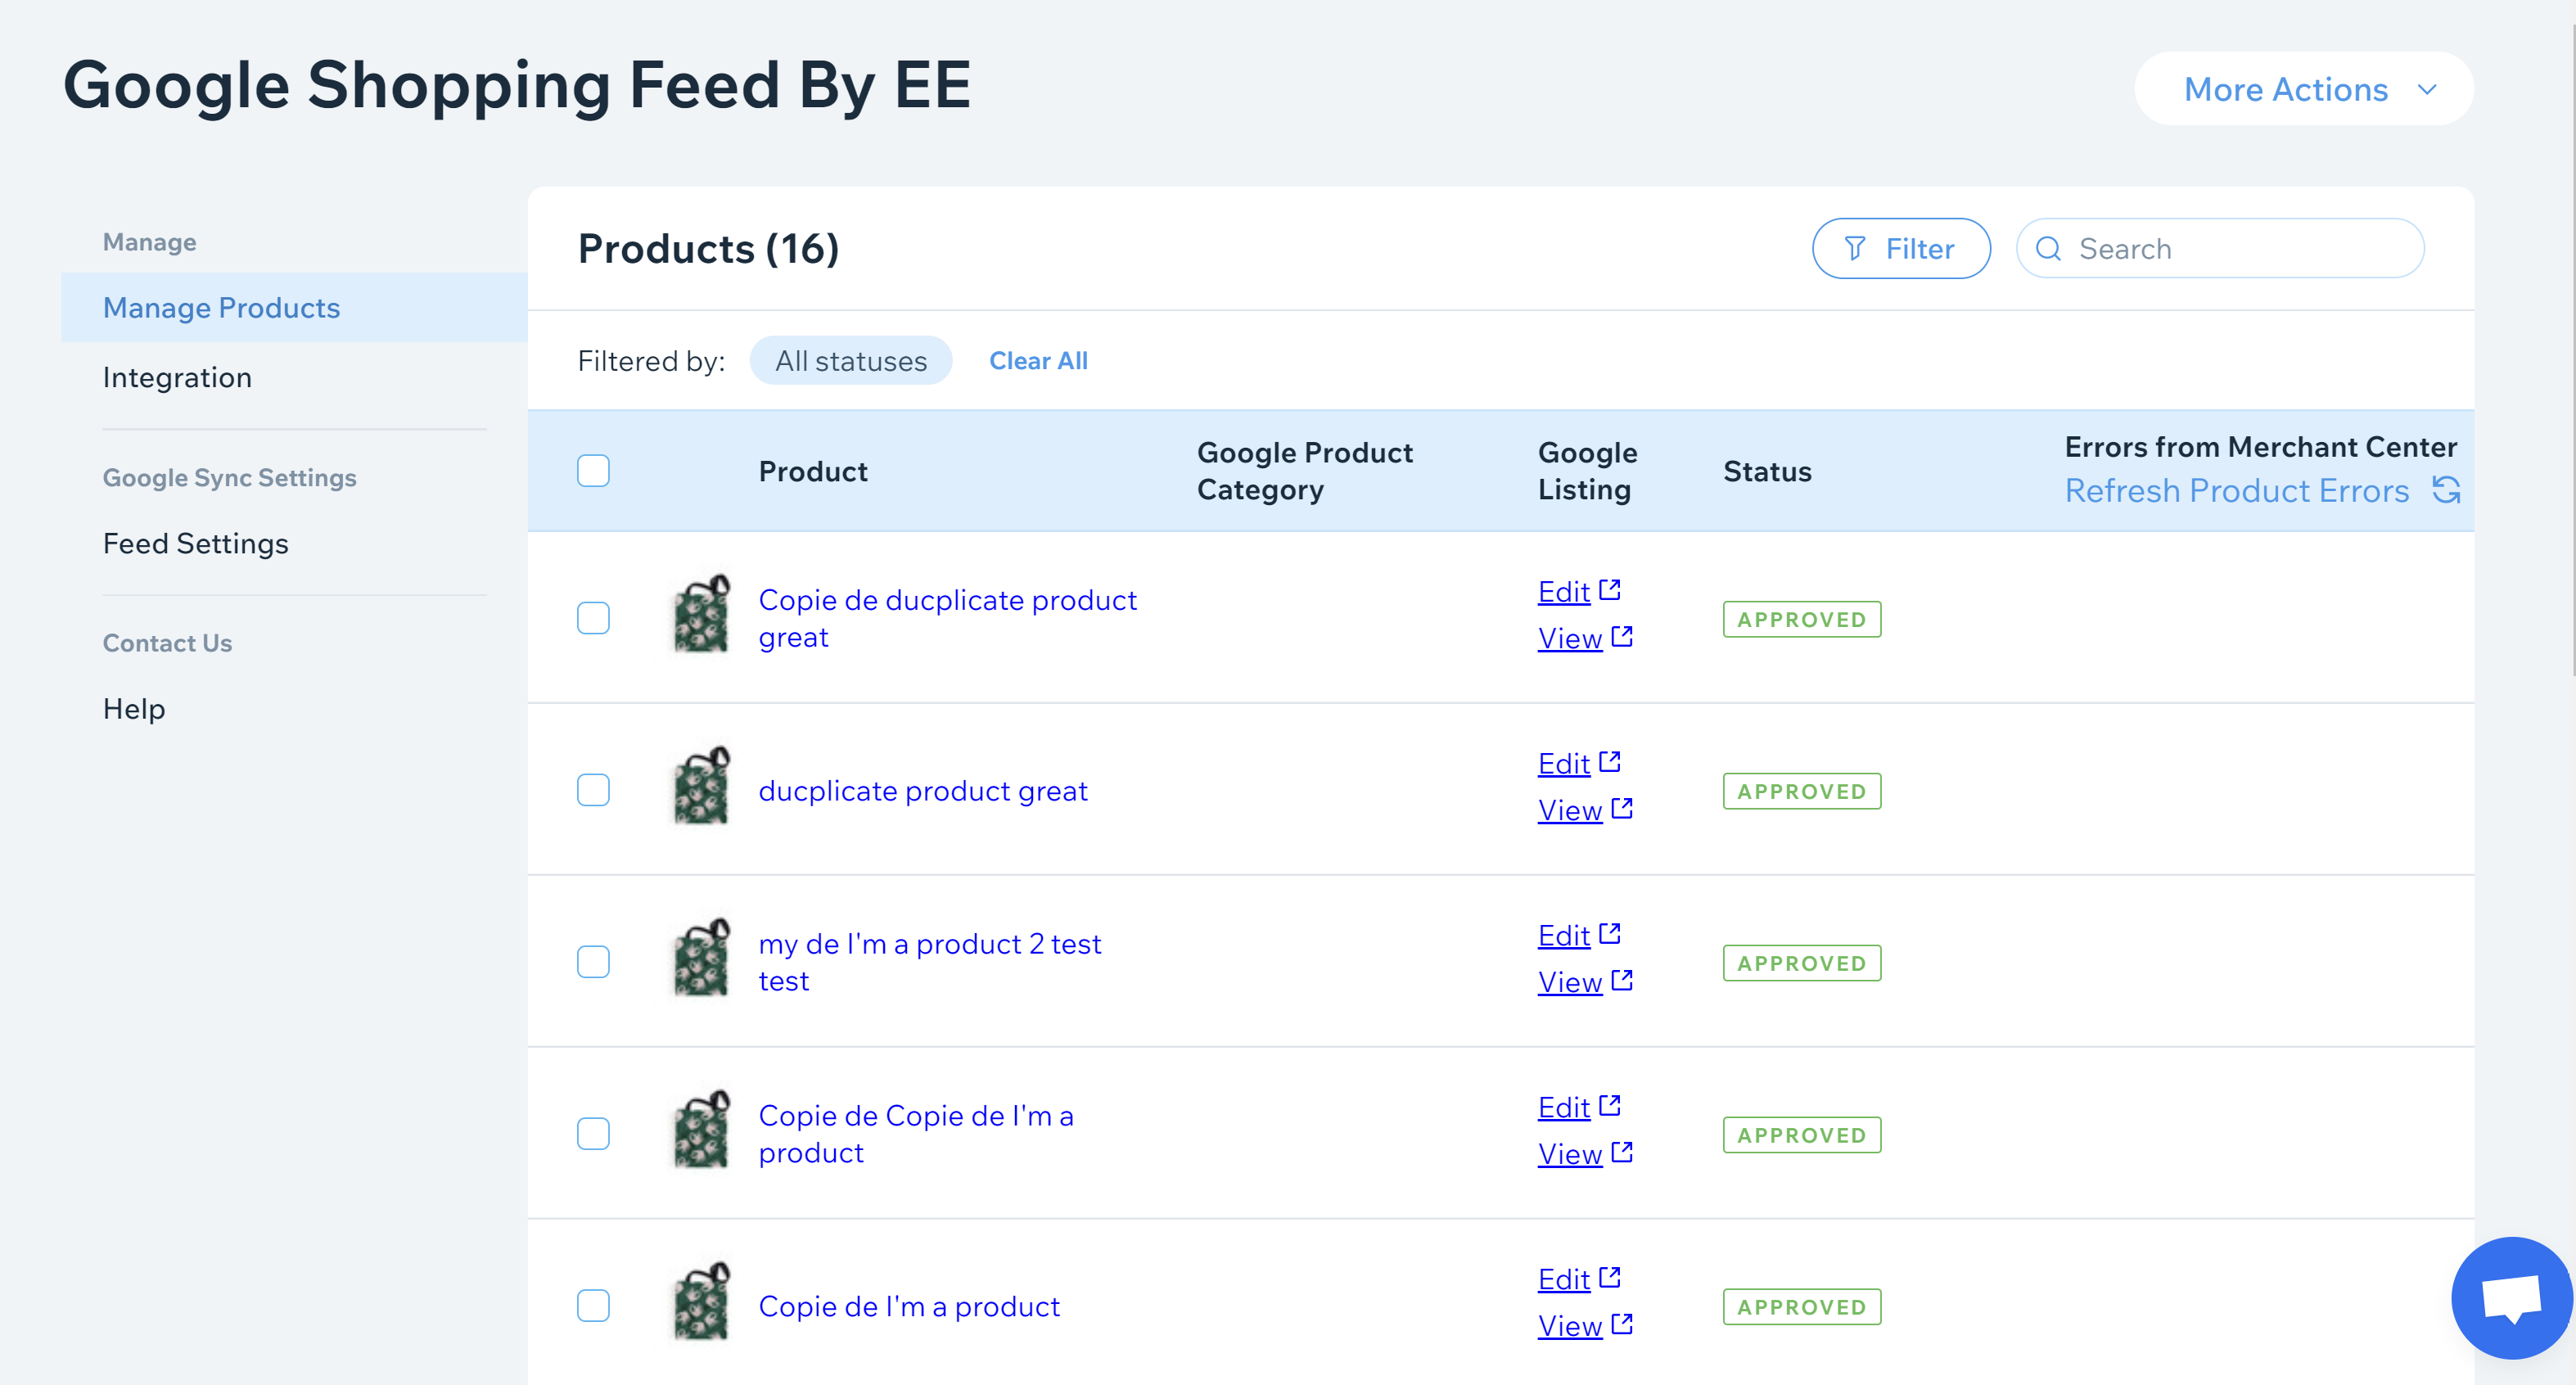Click the magnifier icon in search box

pos(2048,248)
